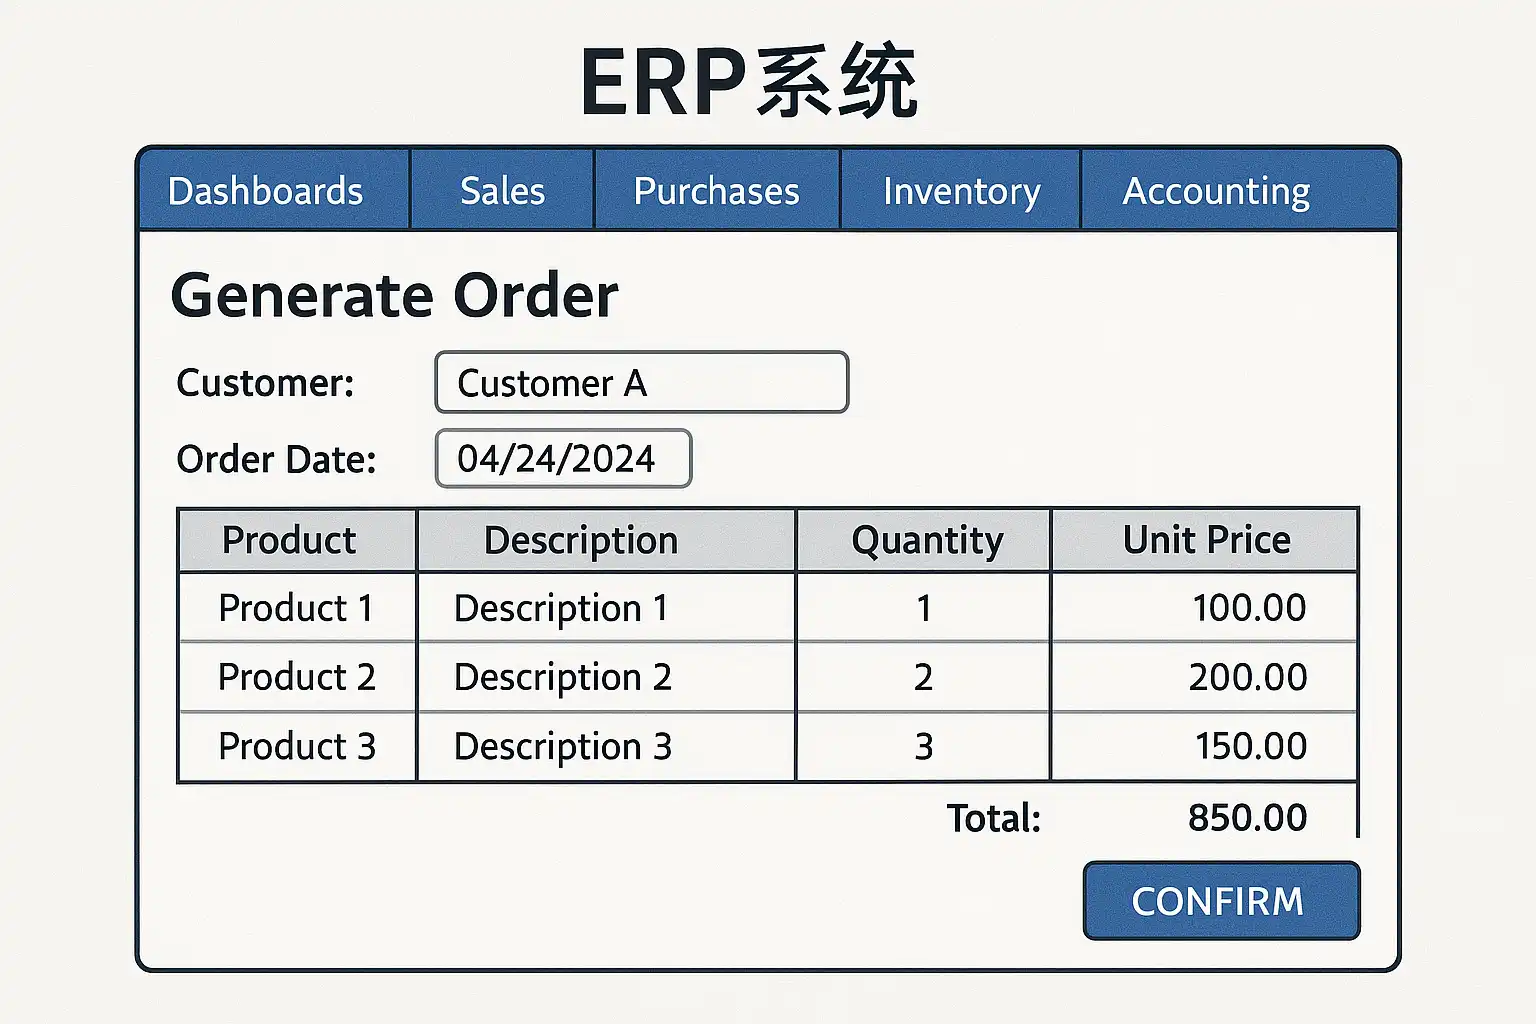
Task: Select the Product 1 cell
Action: 296,608
